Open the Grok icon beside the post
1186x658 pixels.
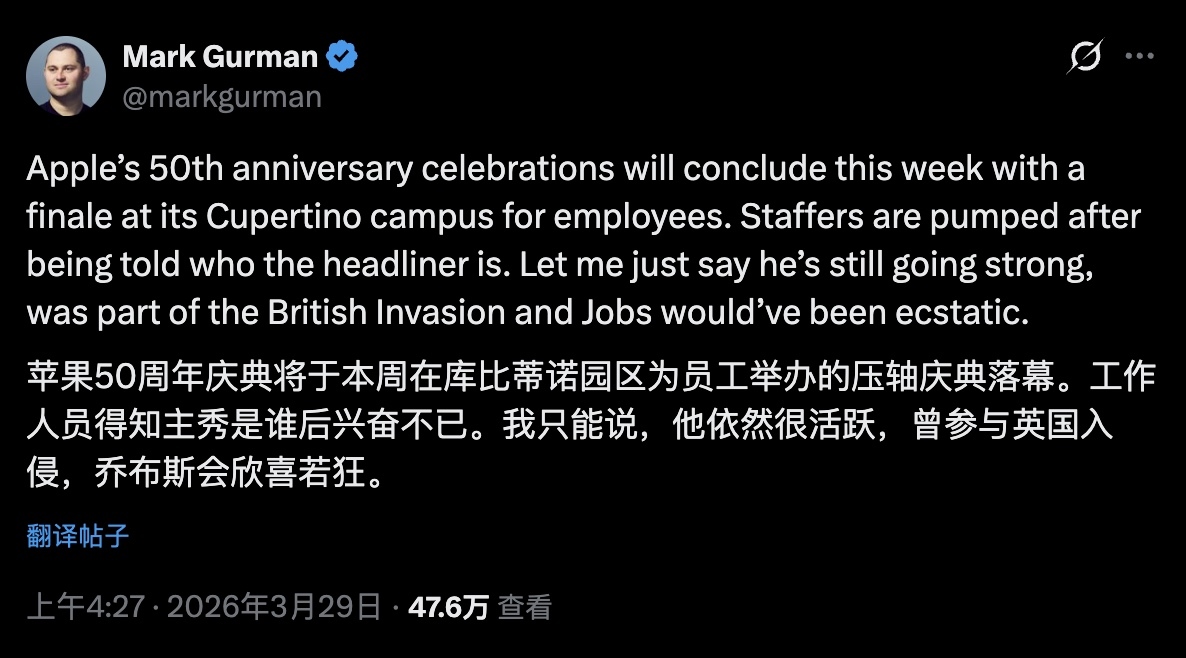coord(1084,58)
